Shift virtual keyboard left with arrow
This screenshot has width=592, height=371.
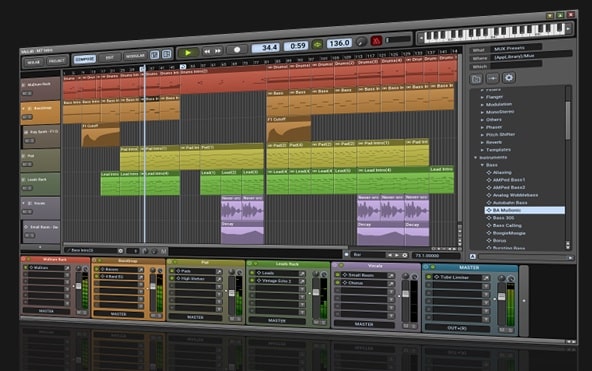(x=421, y=37)
